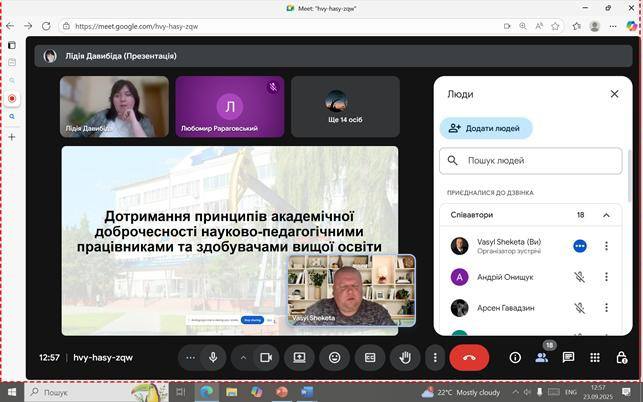Open the present screen share button
Viewport: 643px width, 402px height.
click(x=299, y=357)
